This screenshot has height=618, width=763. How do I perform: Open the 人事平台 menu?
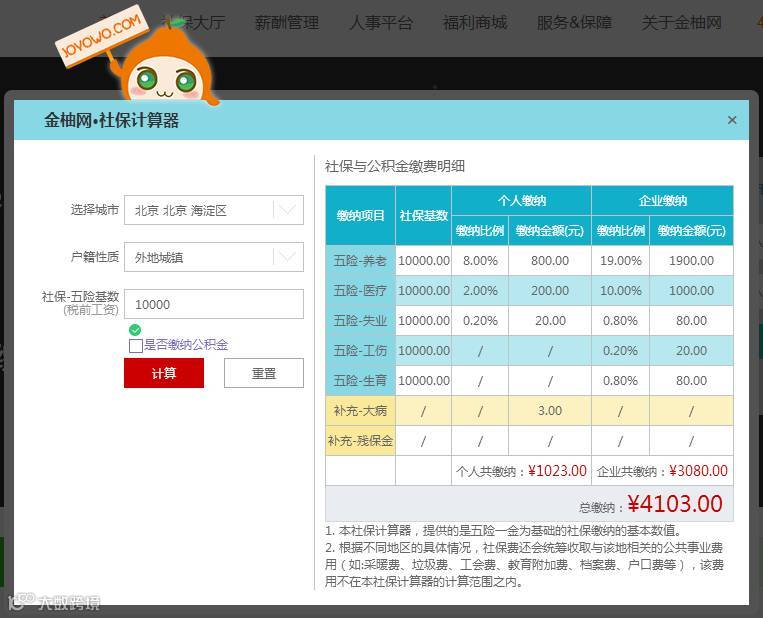pos(381,23)
